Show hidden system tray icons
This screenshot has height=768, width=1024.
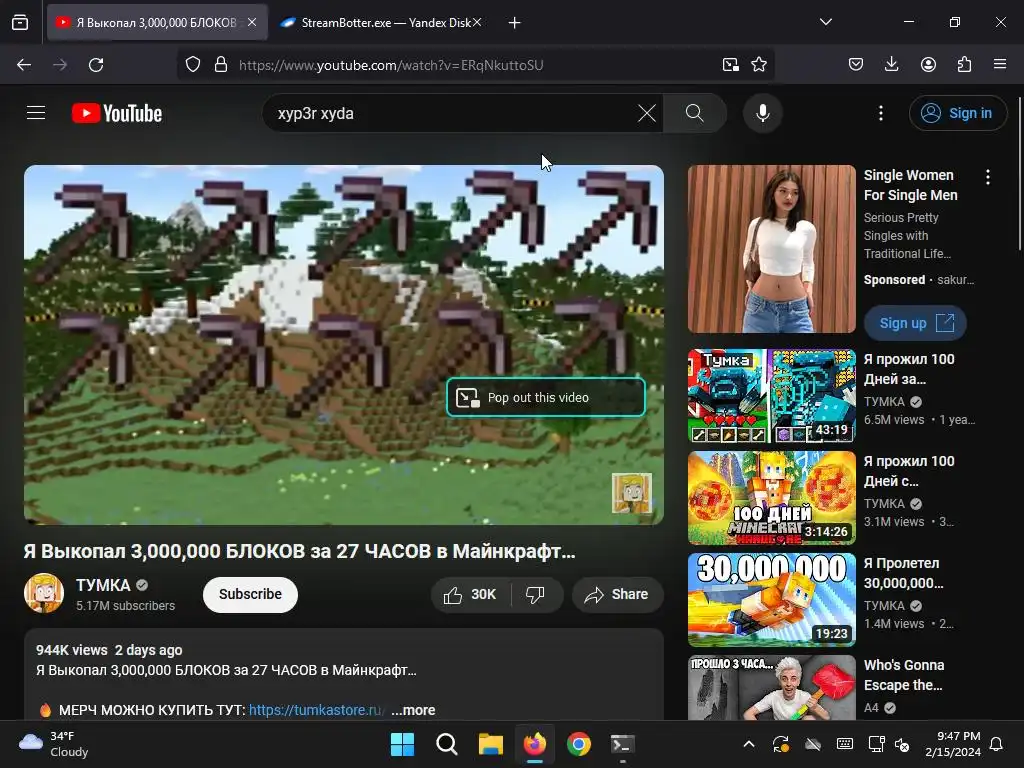[x=749, y=744]
